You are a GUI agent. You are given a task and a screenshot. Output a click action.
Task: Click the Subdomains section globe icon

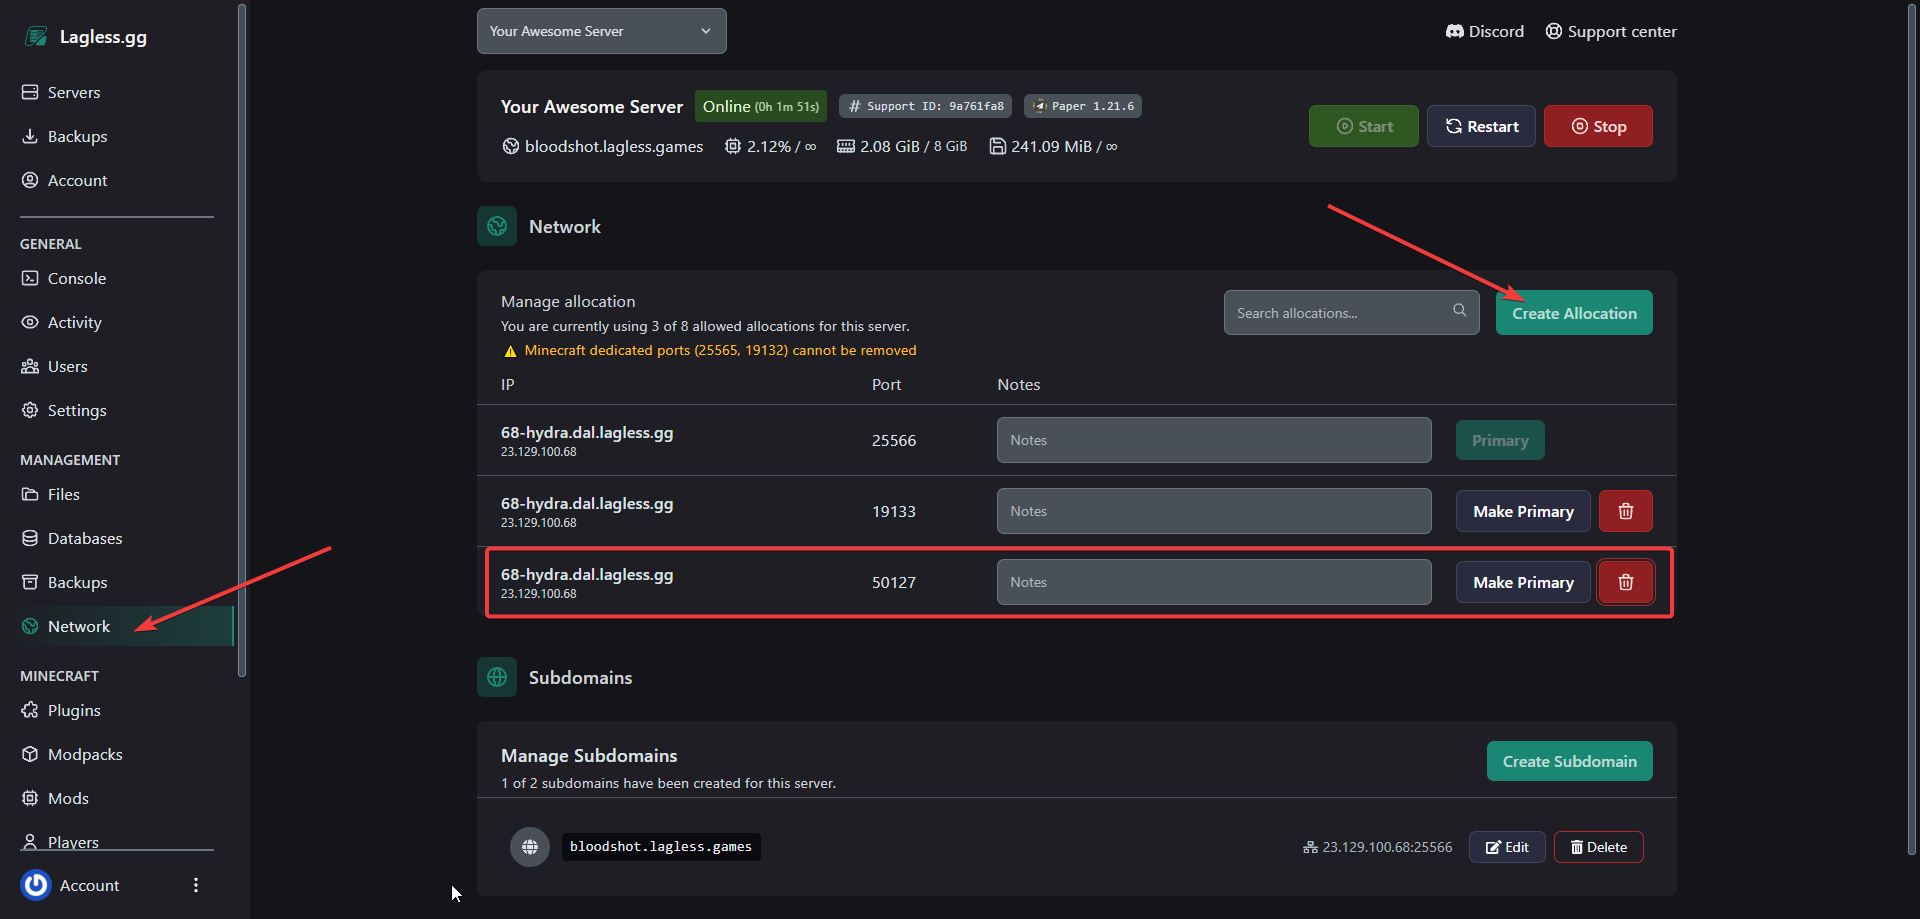tap(497, 677)
